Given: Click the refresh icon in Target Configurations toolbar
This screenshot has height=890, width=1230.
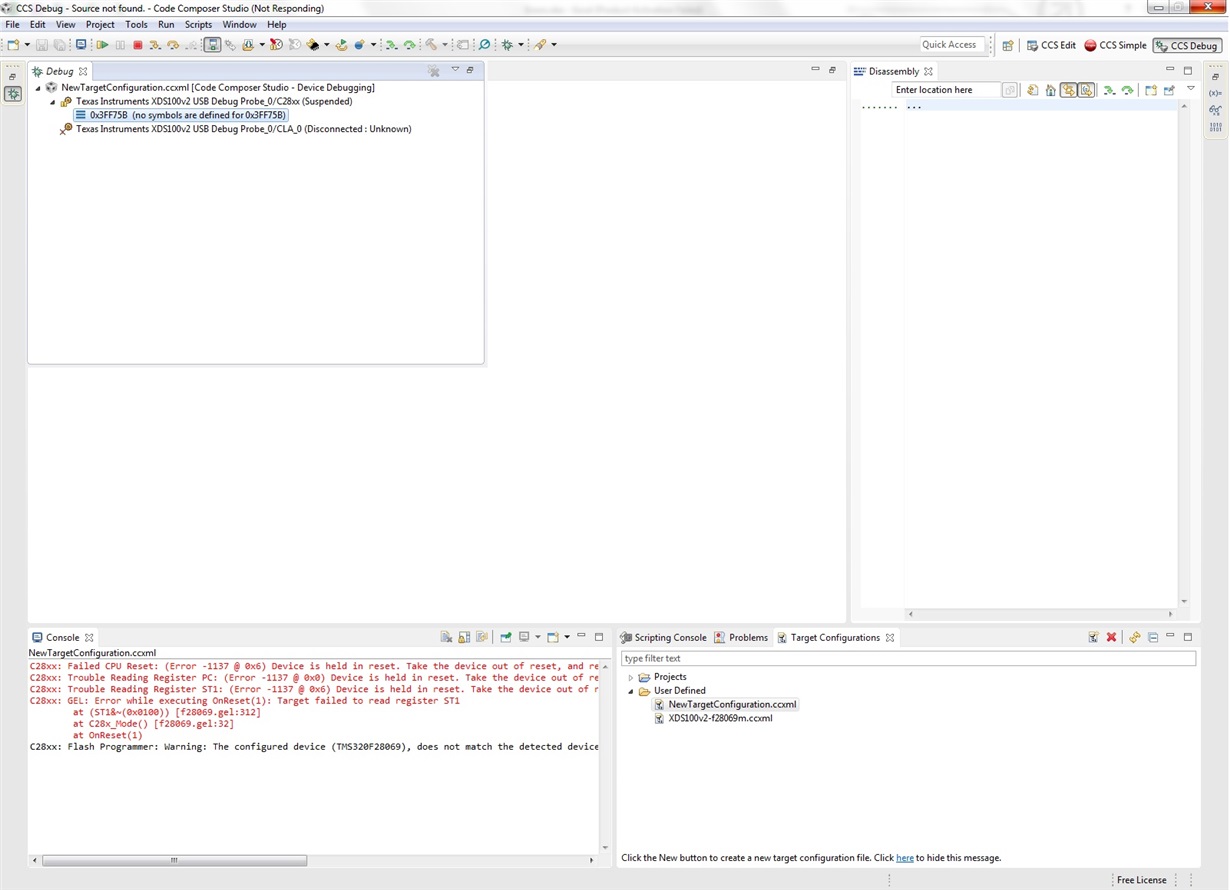Looking at the screenshot, I should coord(1134,637).
